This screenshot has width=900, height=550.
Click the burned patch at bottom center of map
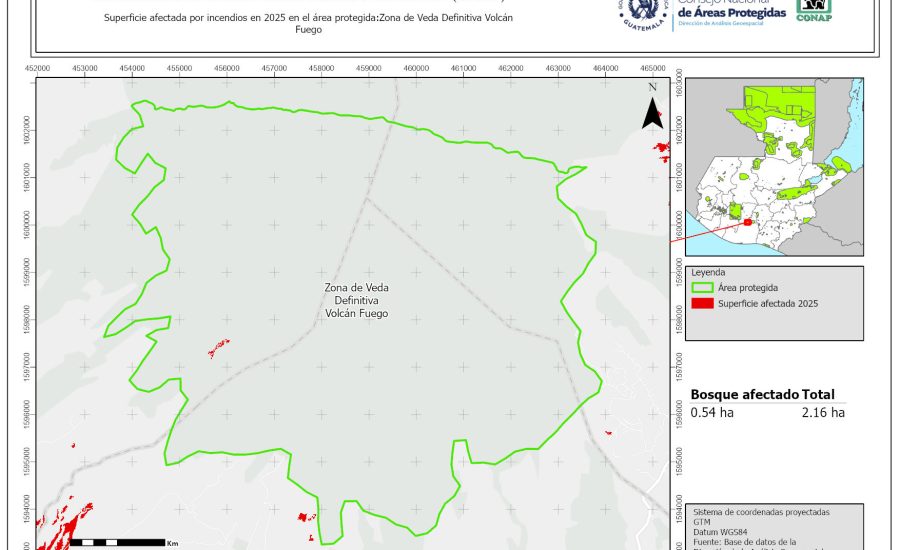point(305,517)
